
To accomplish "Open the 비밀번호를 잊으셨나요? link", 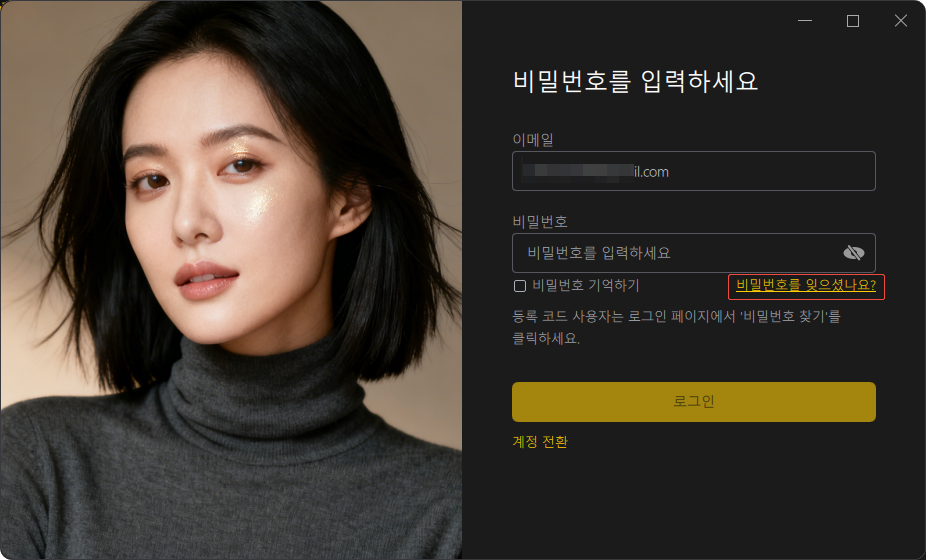I will (806, 285).
